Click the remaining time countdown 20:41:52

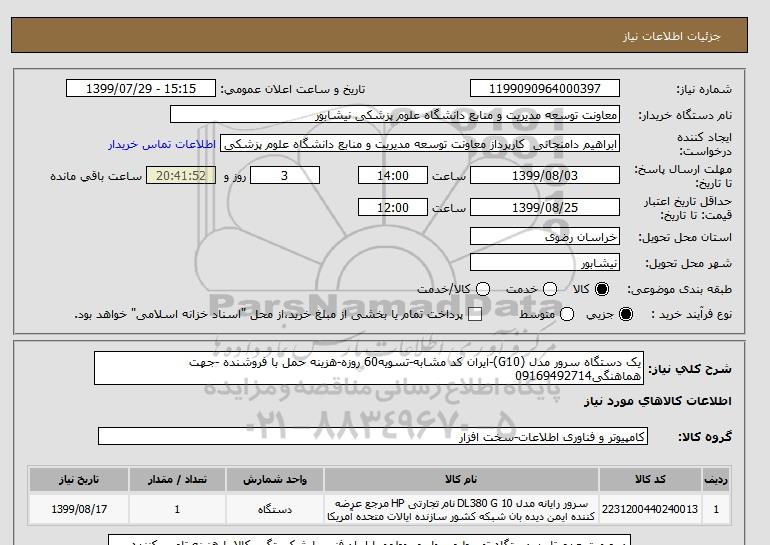tap(181, 175)
